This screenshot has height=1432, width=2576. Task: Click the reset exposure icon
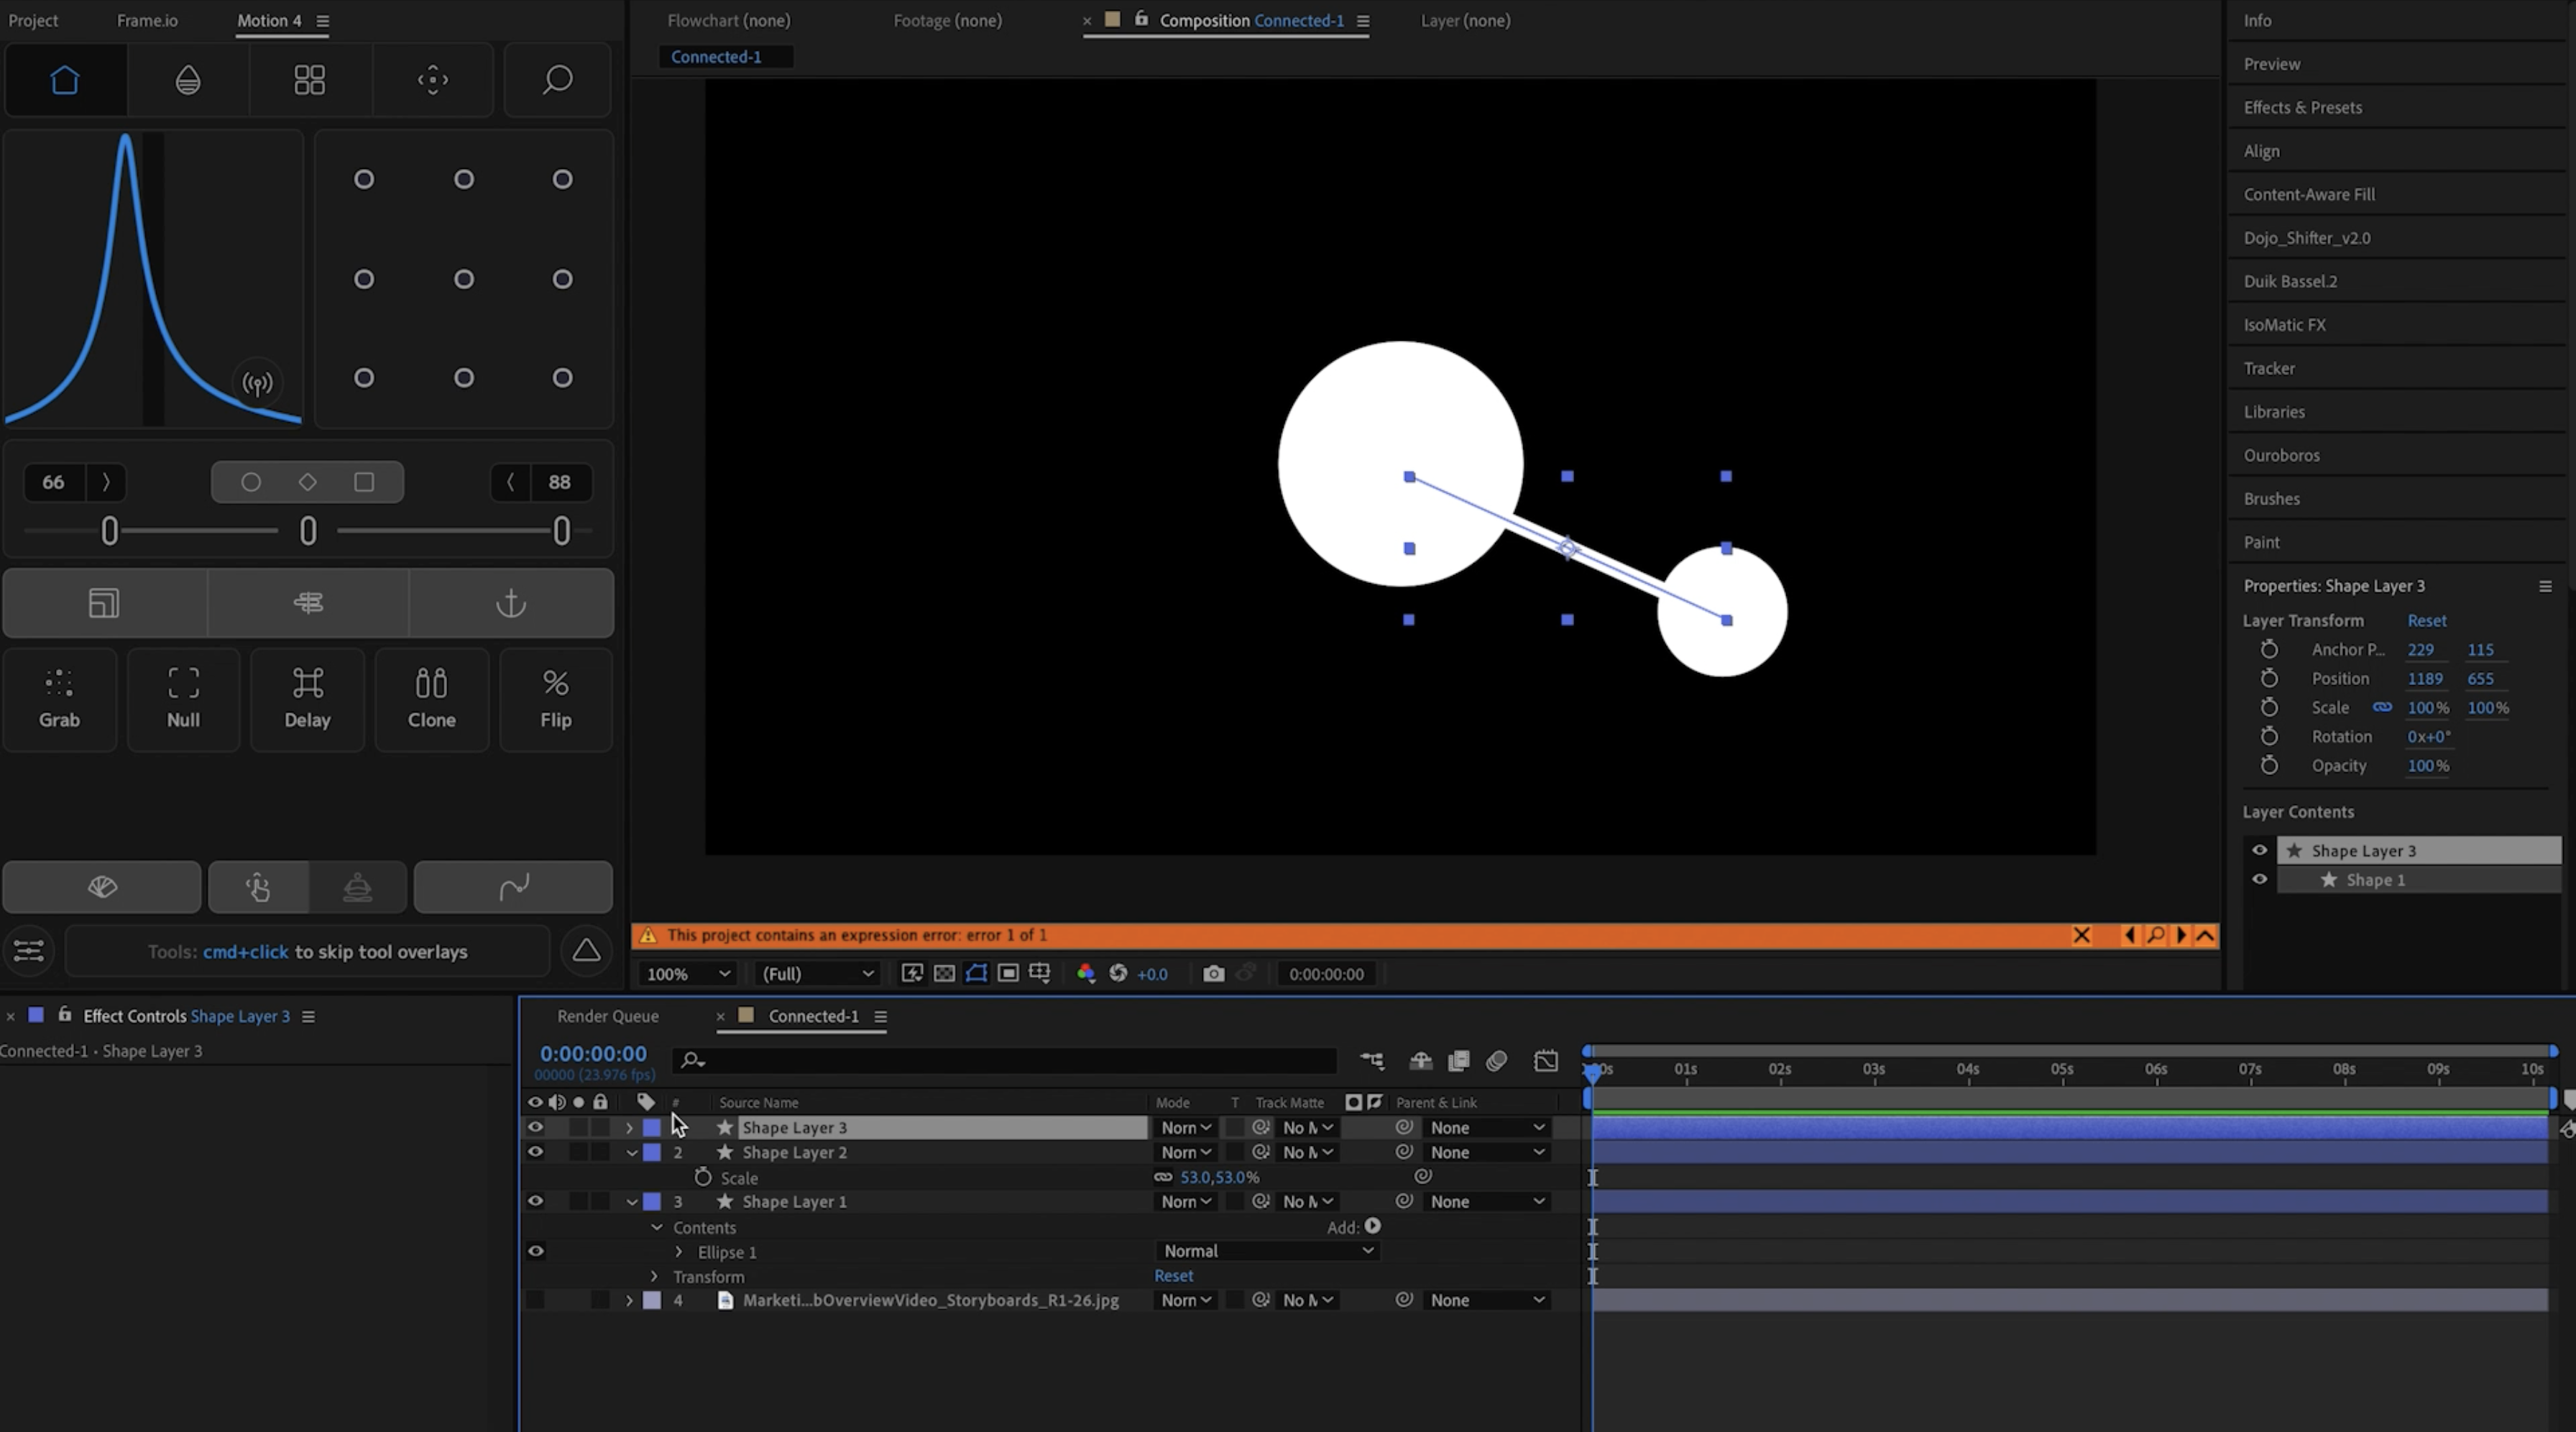tap(1118, 974)
